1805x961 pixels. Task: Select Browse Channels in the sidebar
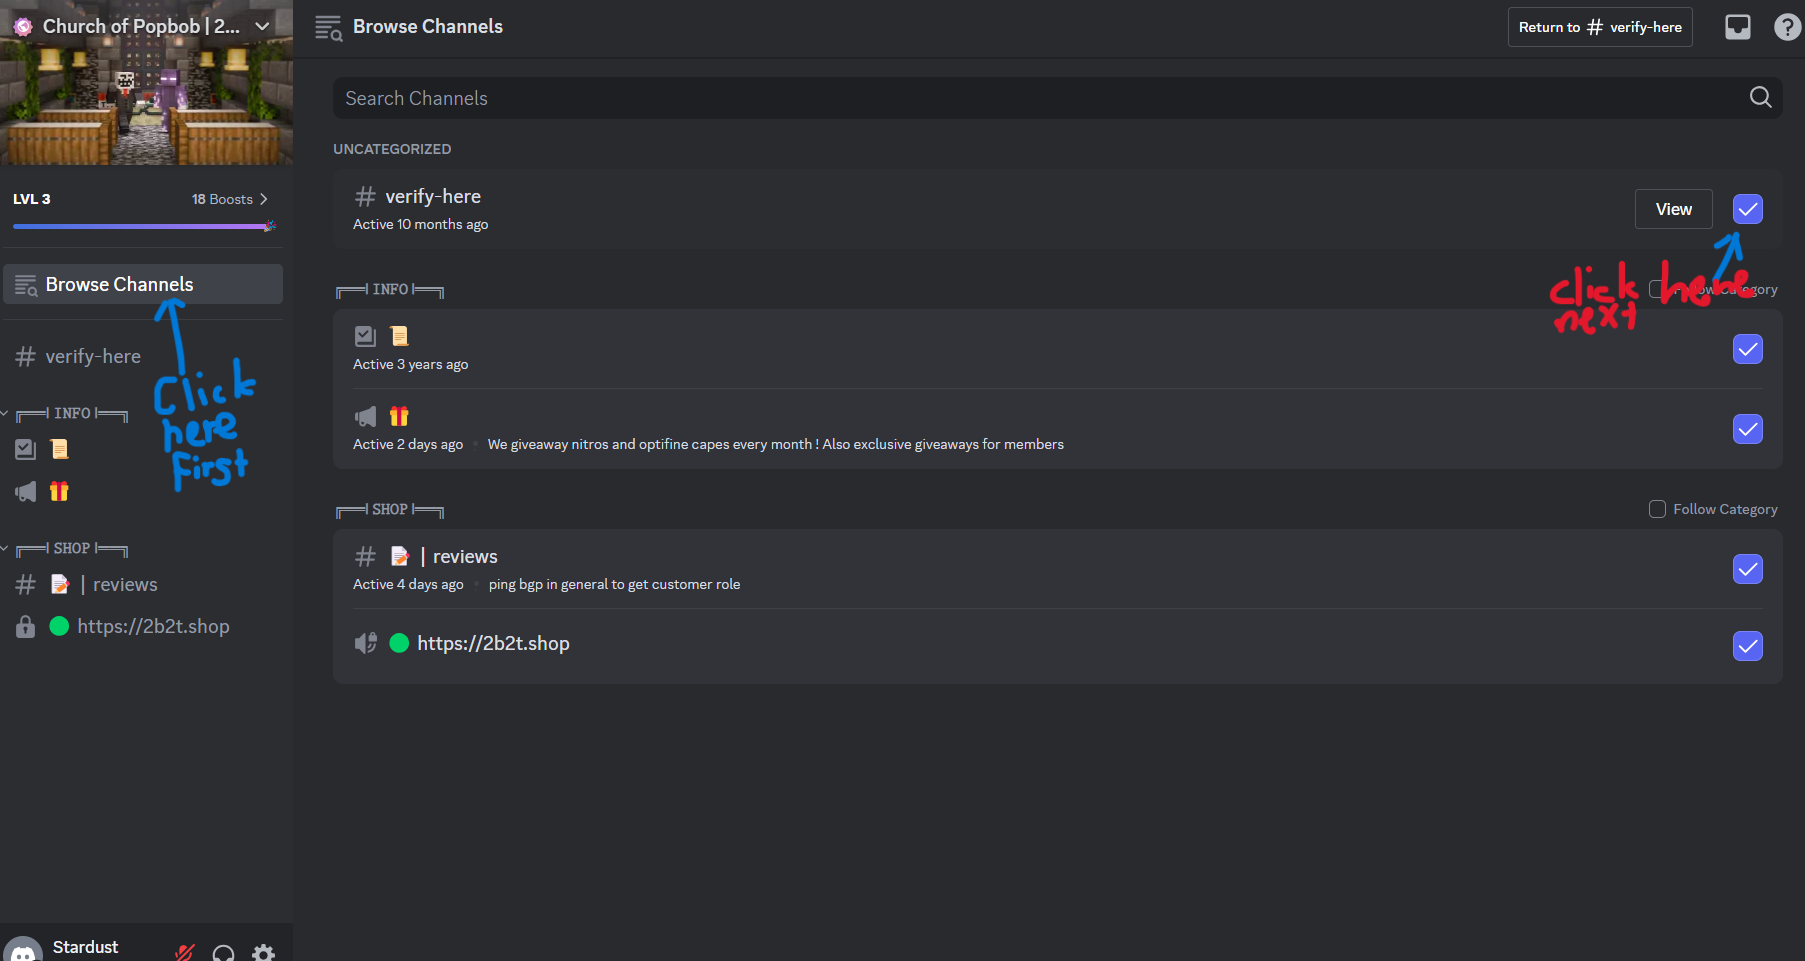point(144,284)
